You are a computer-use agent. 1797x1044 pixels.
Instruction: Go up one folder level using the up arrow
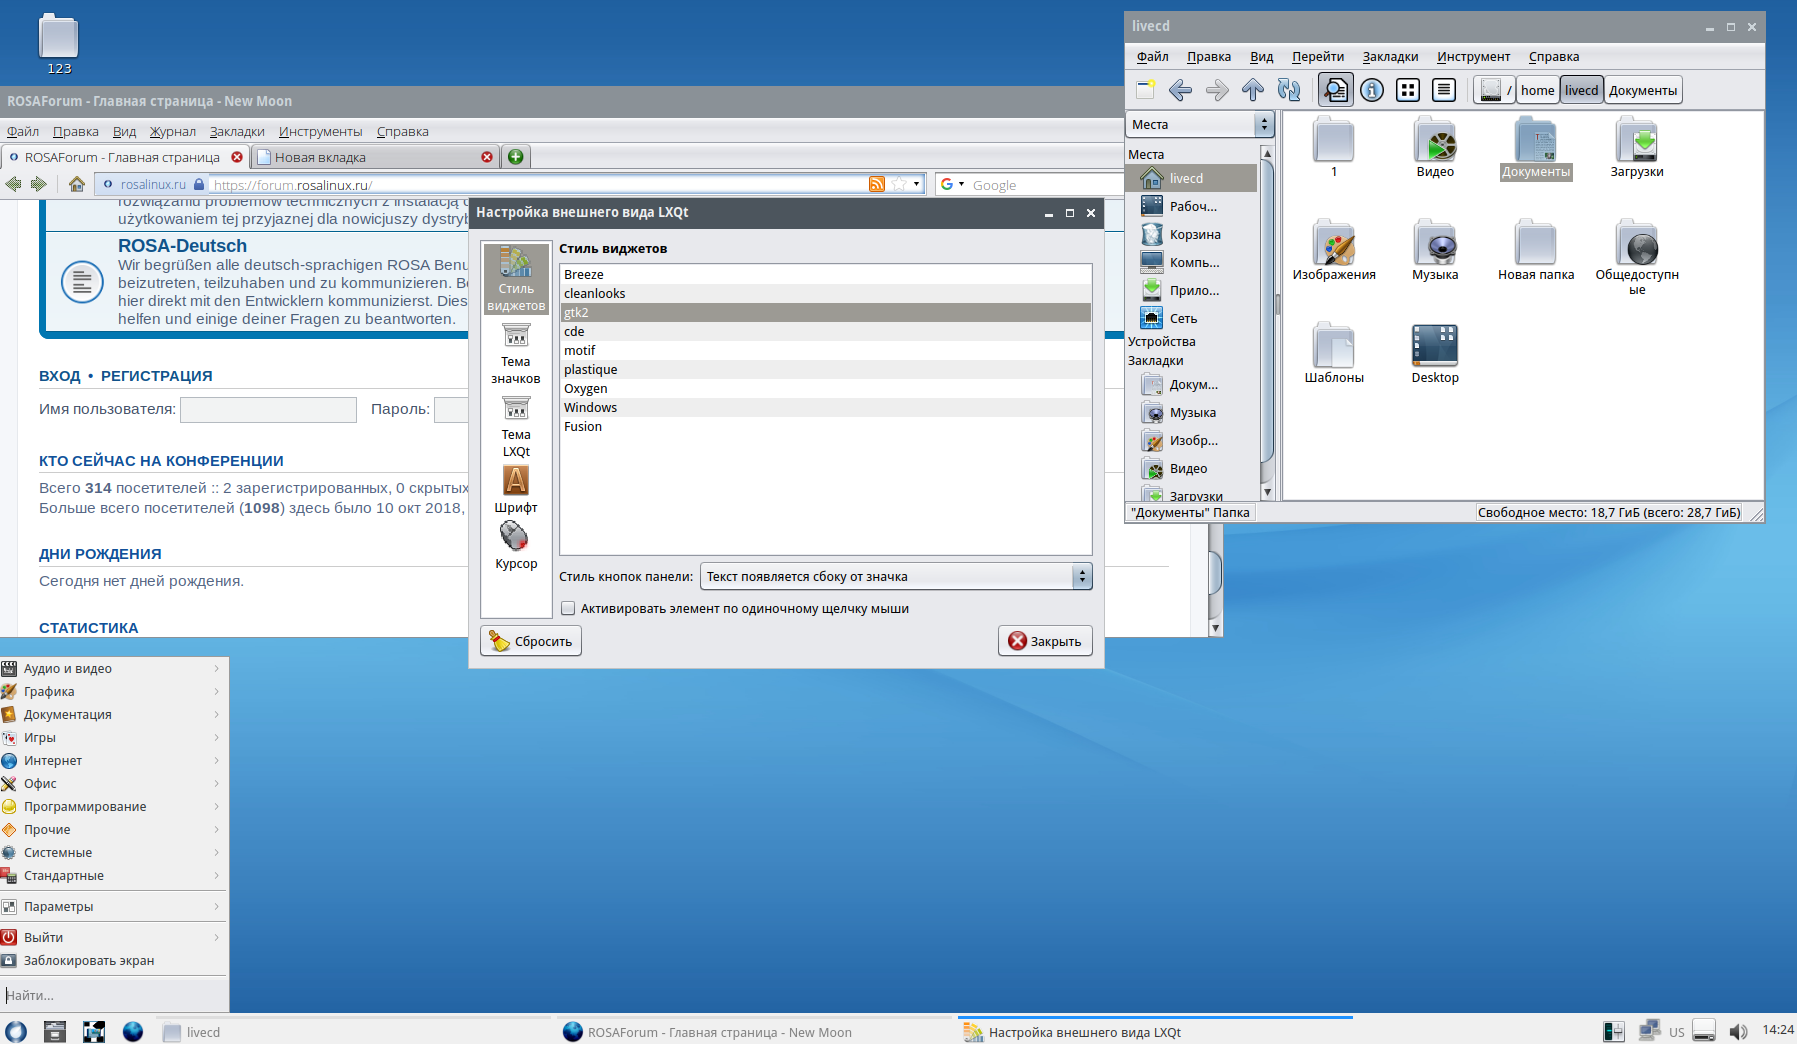(1252, 90)
